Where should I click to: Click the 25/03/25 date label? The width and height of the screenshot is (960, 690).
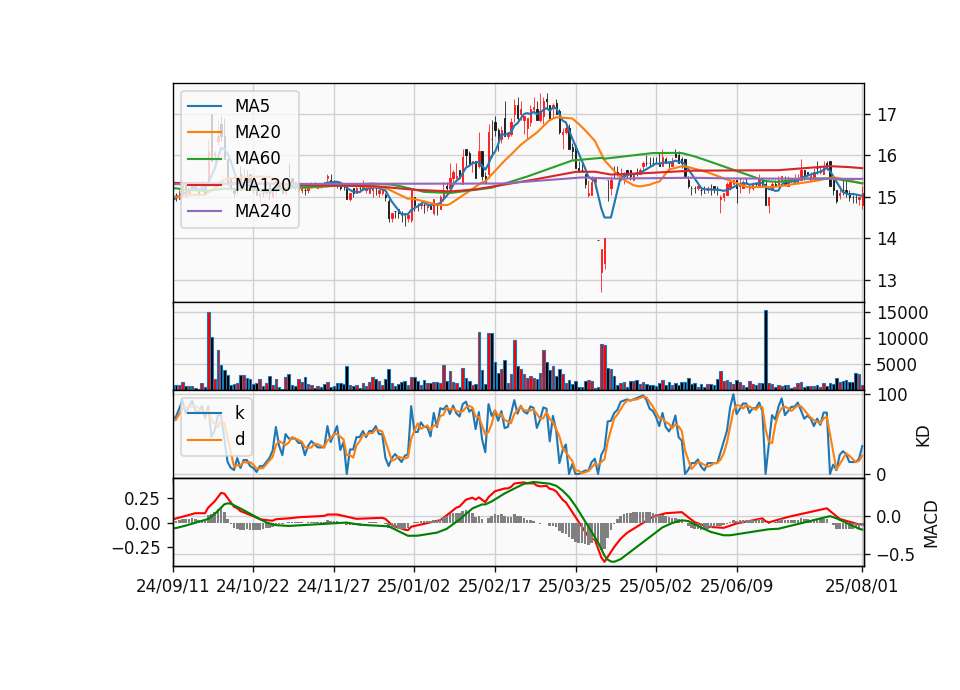575,586
